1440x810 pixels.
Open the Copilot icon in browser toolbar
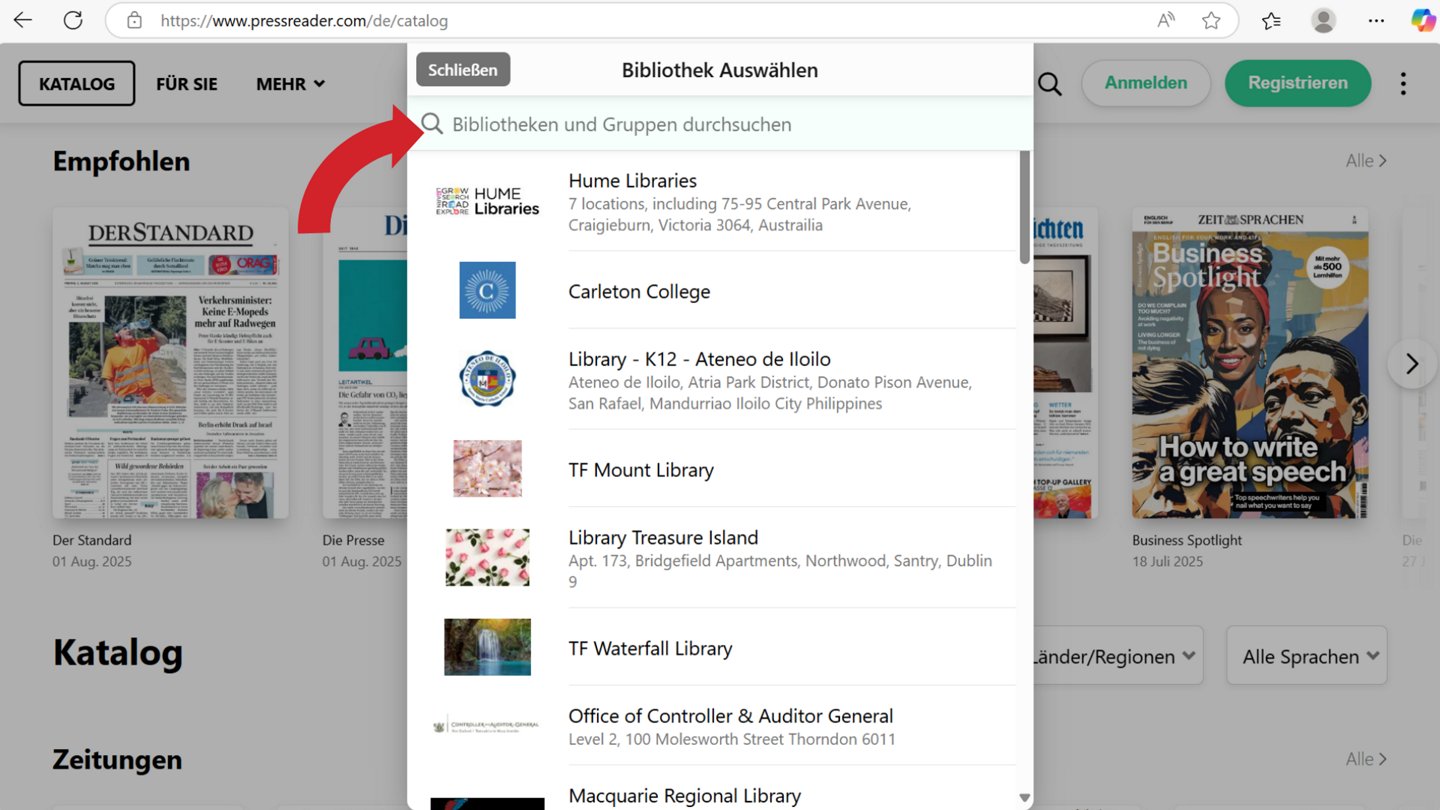1422,20
